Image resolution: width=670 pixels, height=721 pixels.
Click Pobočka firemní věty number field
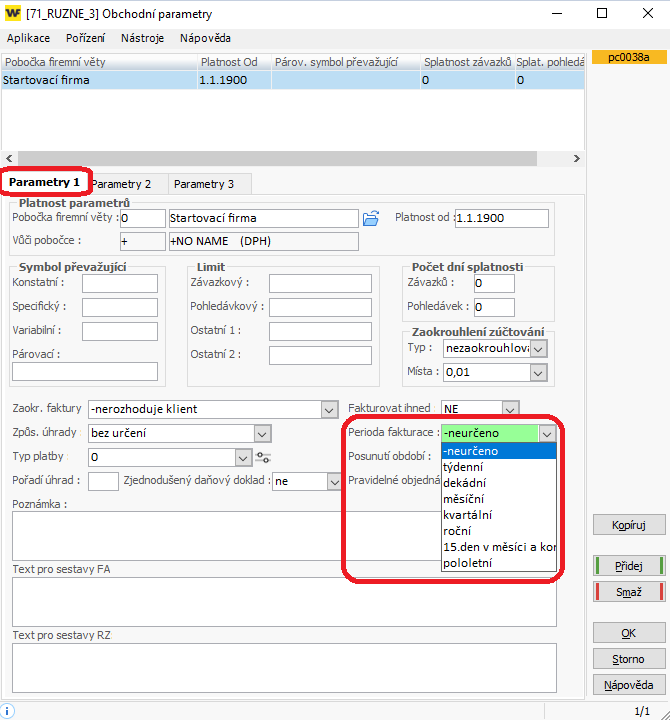[x=143, y=218]
